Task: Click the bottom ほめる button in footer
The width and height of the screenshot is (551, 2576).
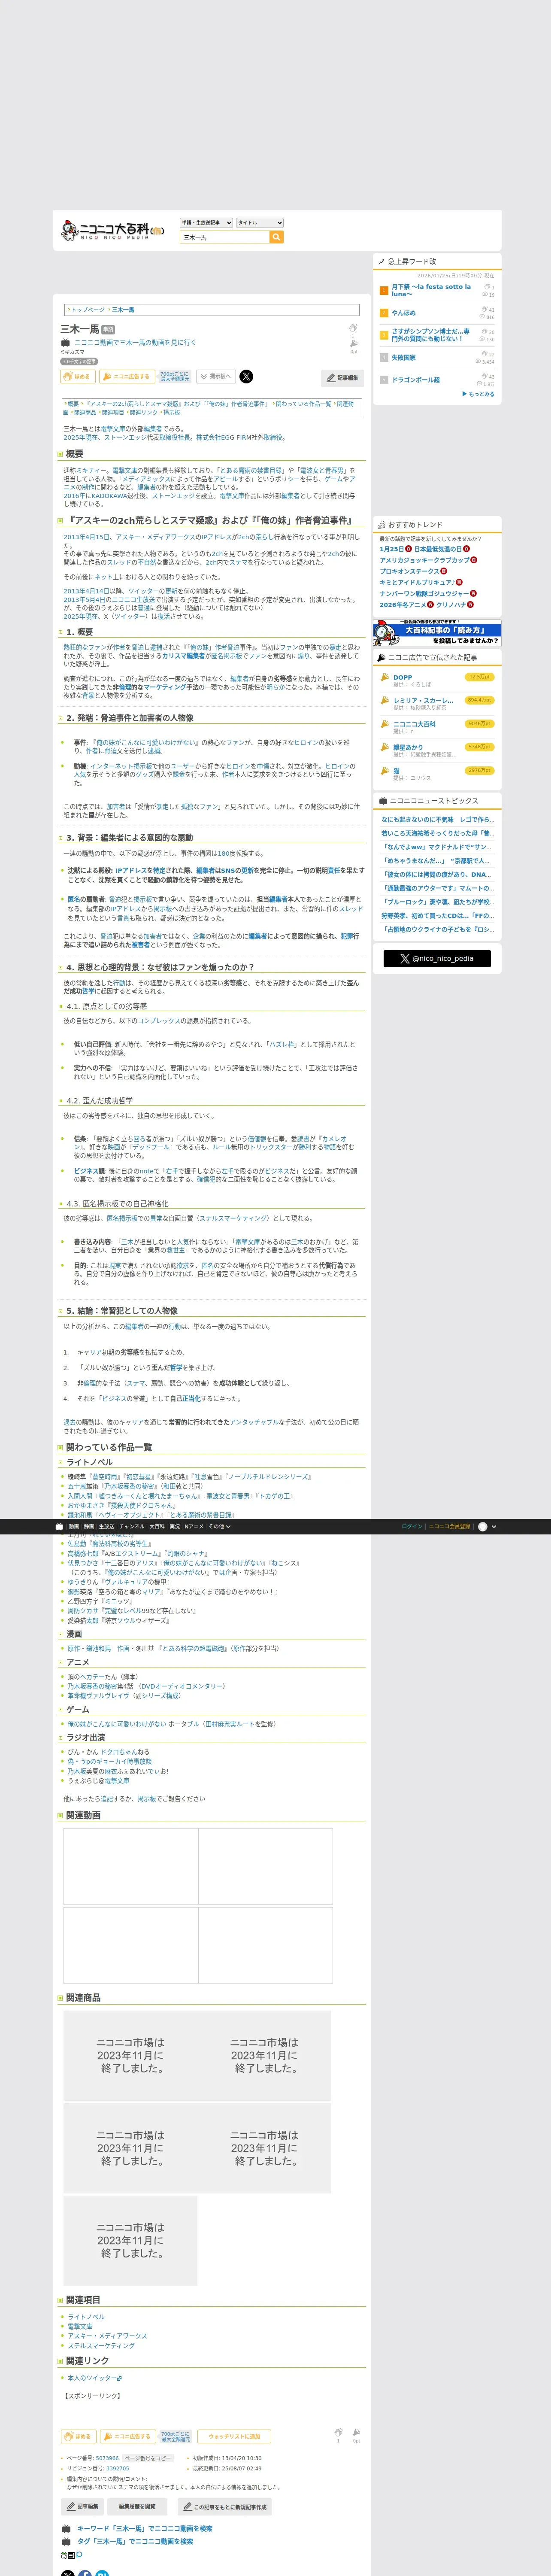Action: click(x=78, y=2437)
